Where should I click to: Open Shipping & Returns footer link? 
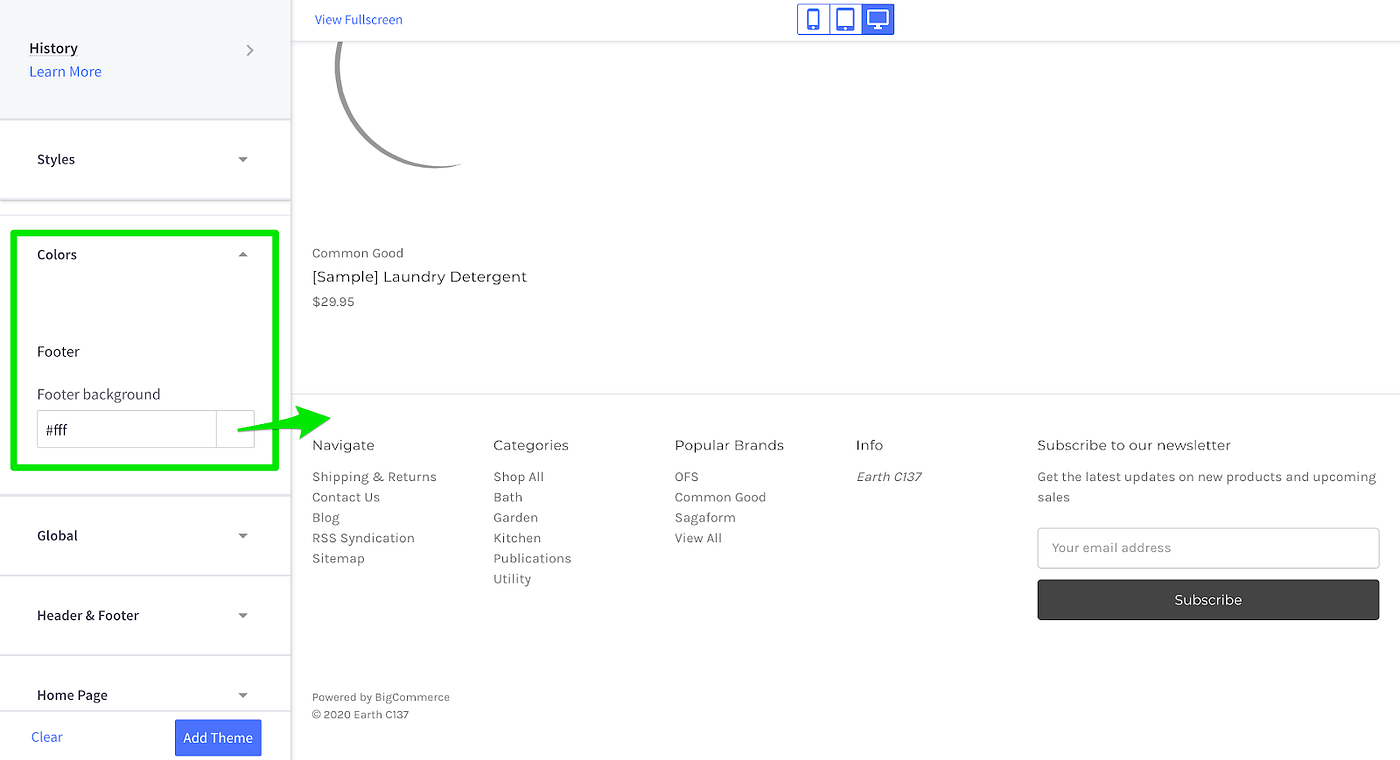374,477
